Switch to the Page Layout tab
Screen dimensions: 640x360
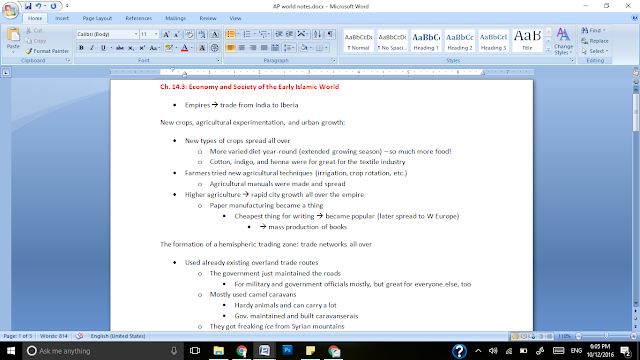(x=97, y=18)
